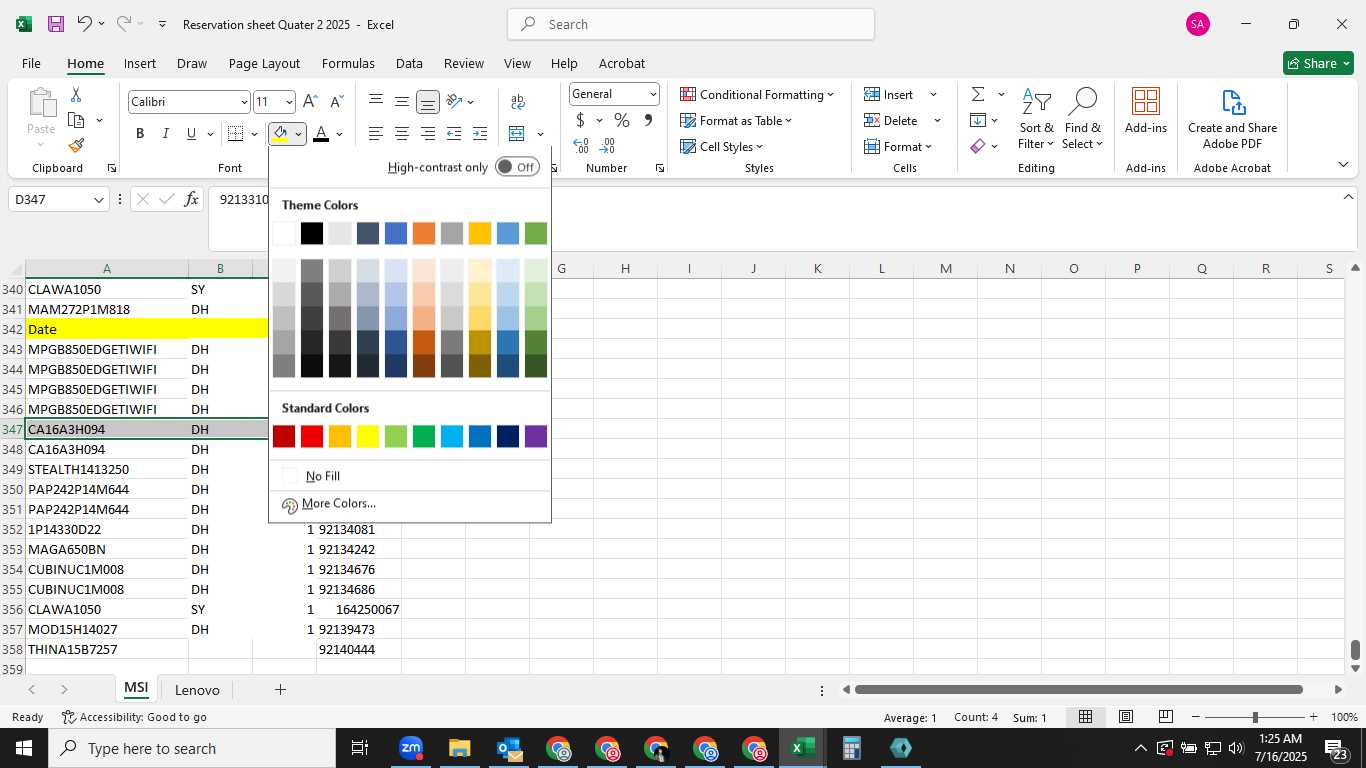Image resolution: width=1366 pixels, height=768 pixels.
Task: Open More Colors dialog
Action: 410,504
